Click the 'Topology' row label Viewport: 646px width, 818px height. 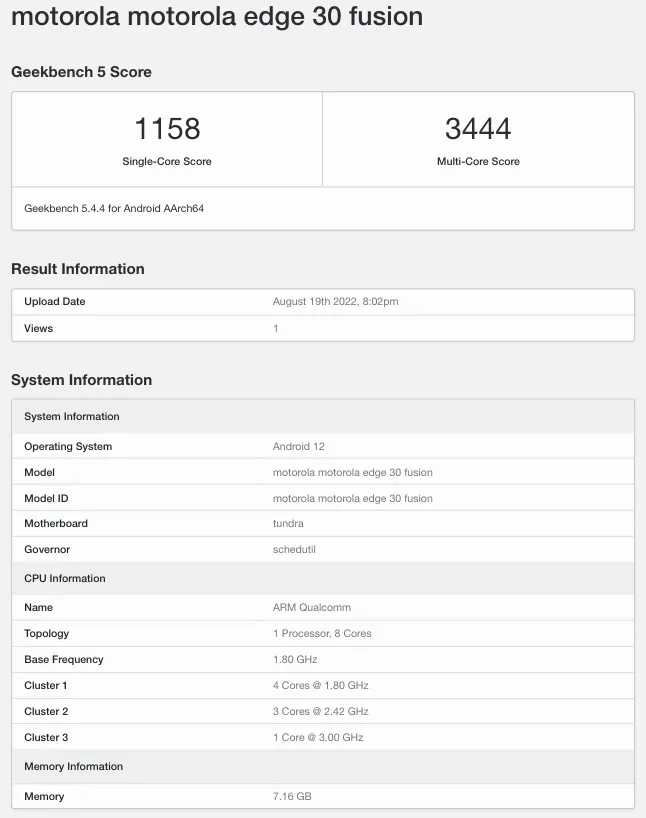[x=46, y=634]
